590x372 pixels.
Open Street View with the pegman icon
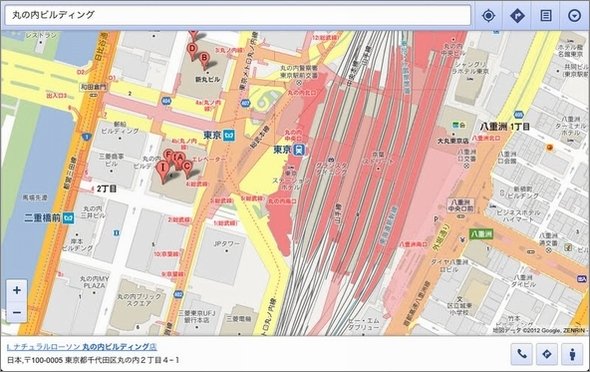point(572,354)
